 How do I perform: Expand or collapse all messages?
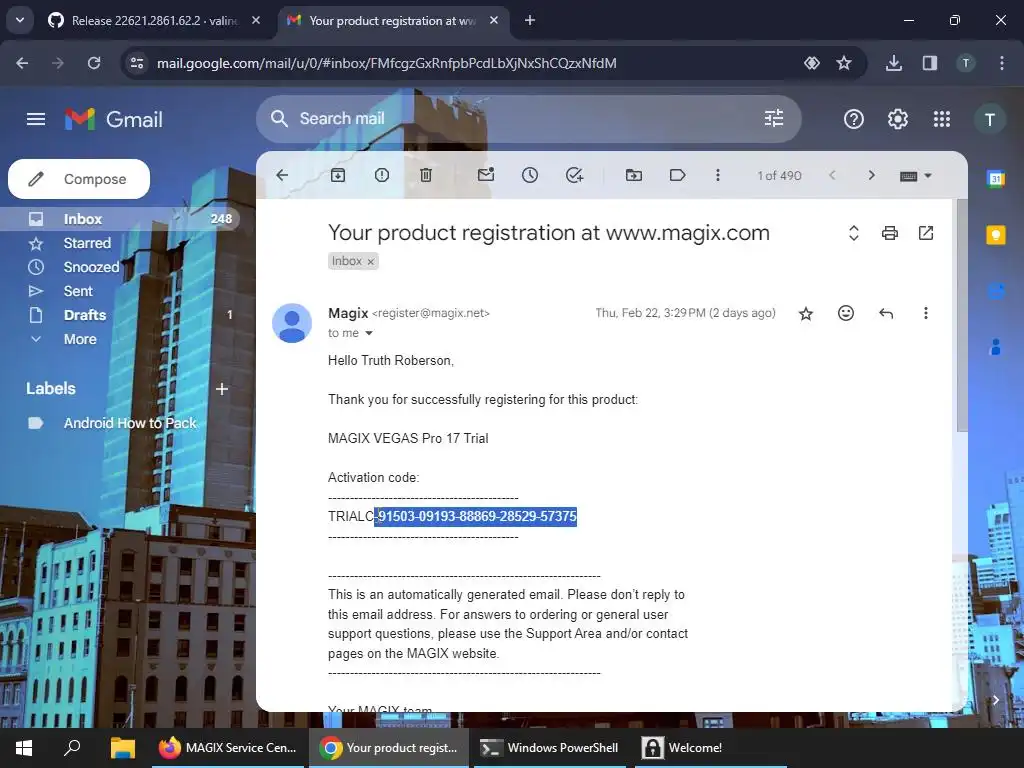pos(854,233)
